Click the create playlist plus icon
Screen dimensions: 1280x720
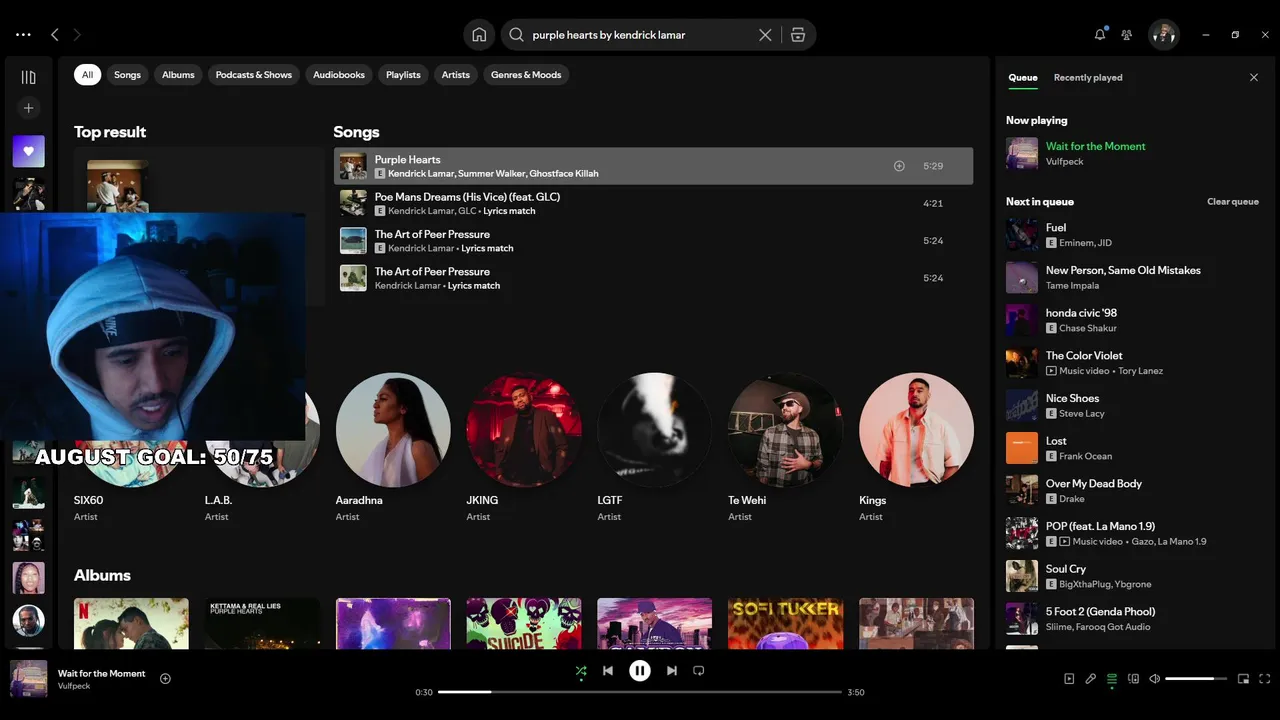28,108
